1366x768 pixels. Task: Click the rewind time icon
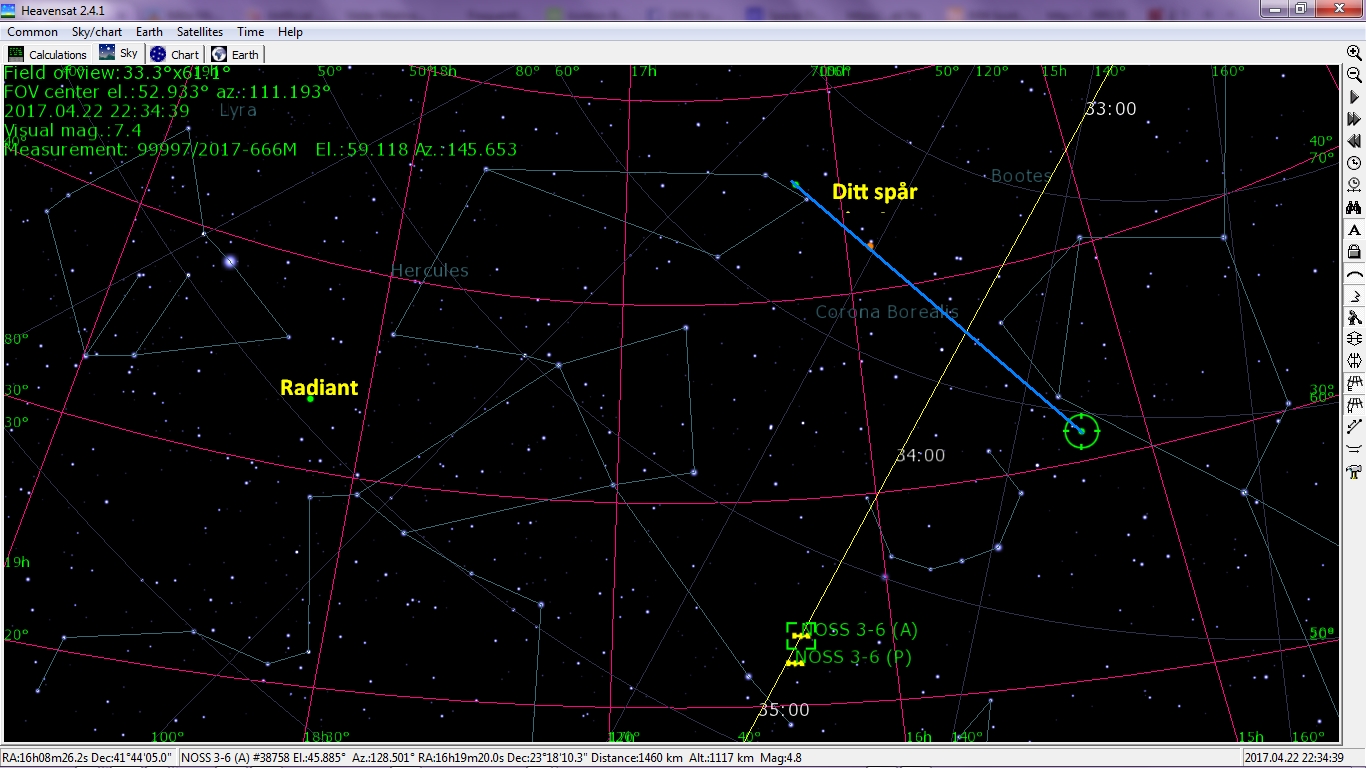1355,141
